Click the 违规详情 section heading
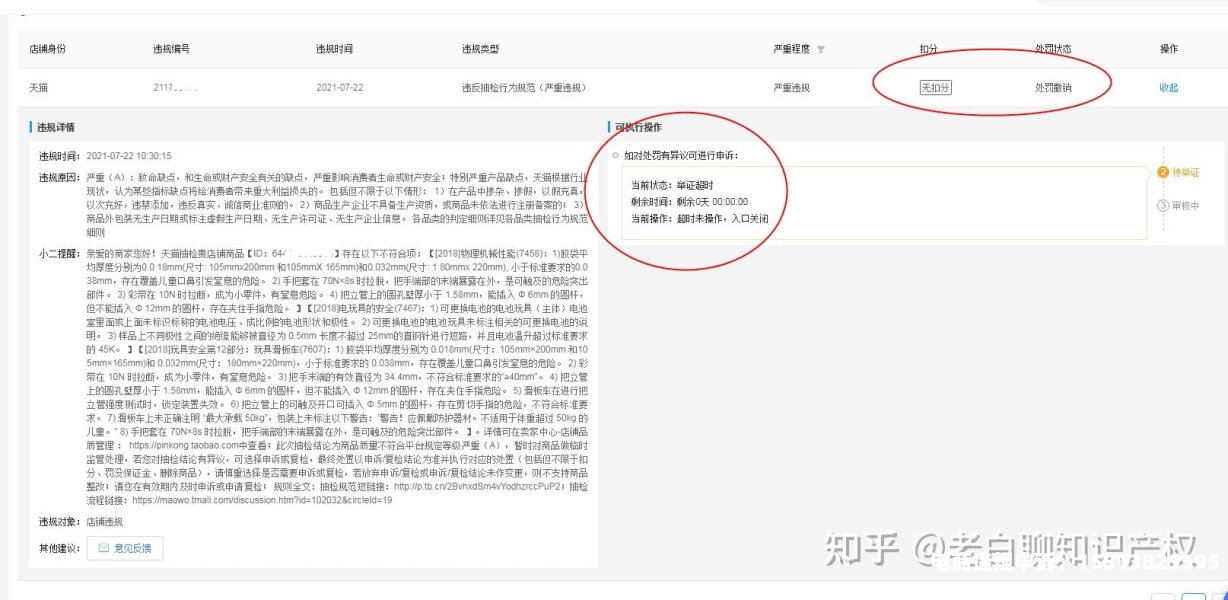This screenshot has height=600, width=1228. click(55, 127)
